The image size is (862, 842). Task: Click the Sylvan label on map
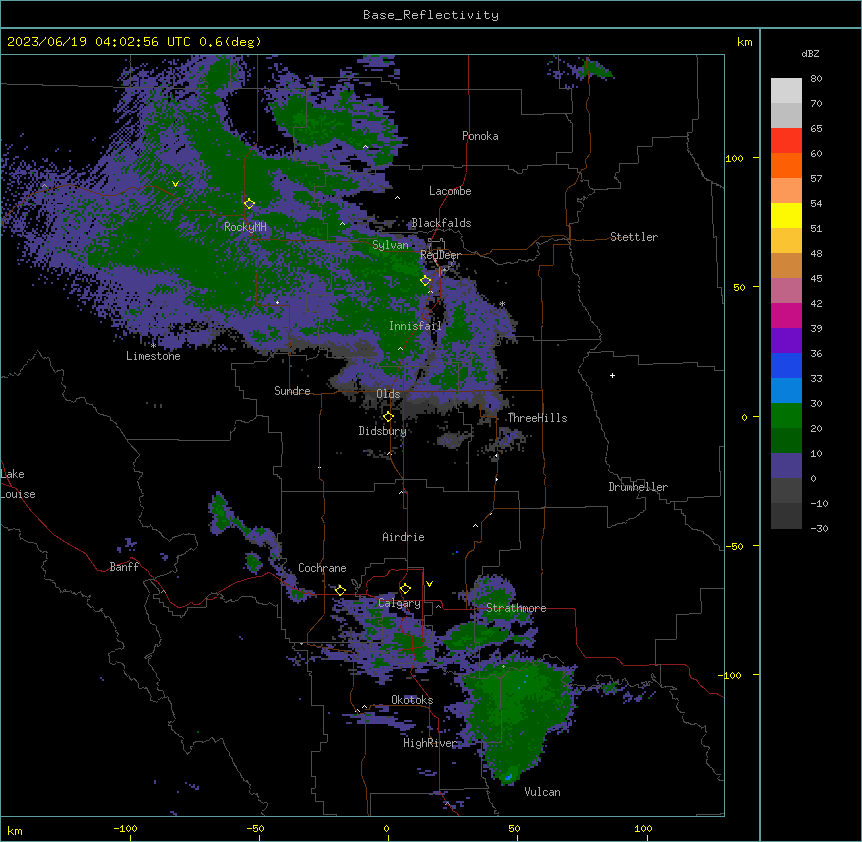(x=390, y=245)
